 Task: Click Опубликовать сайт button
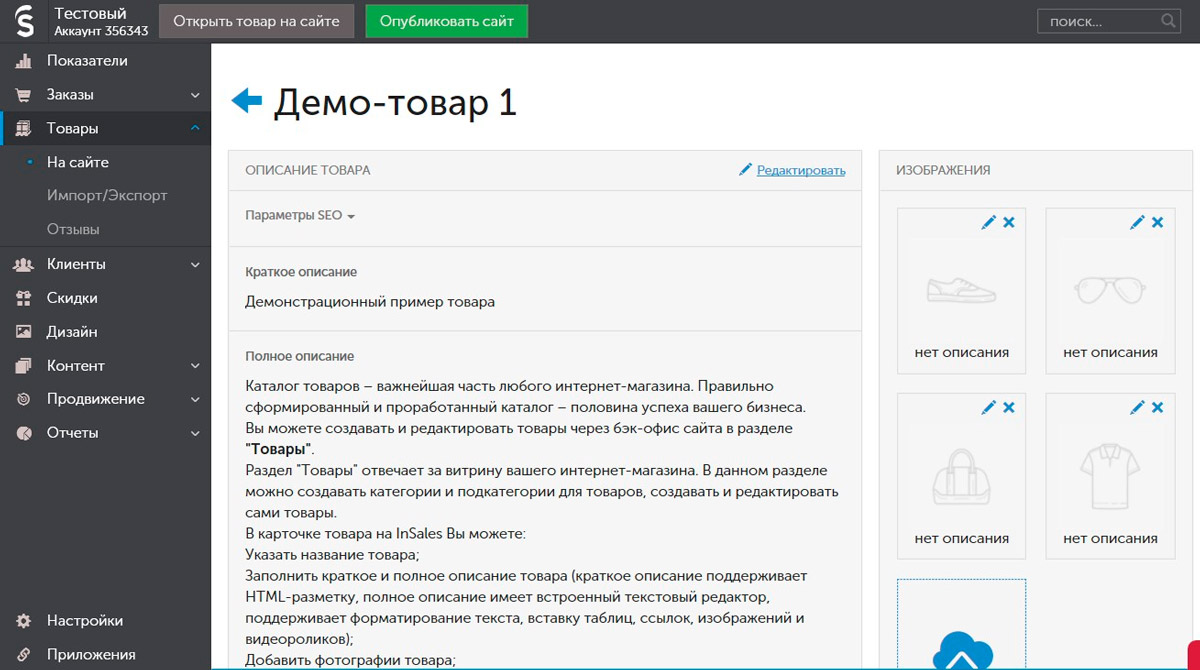pos(446,21)
